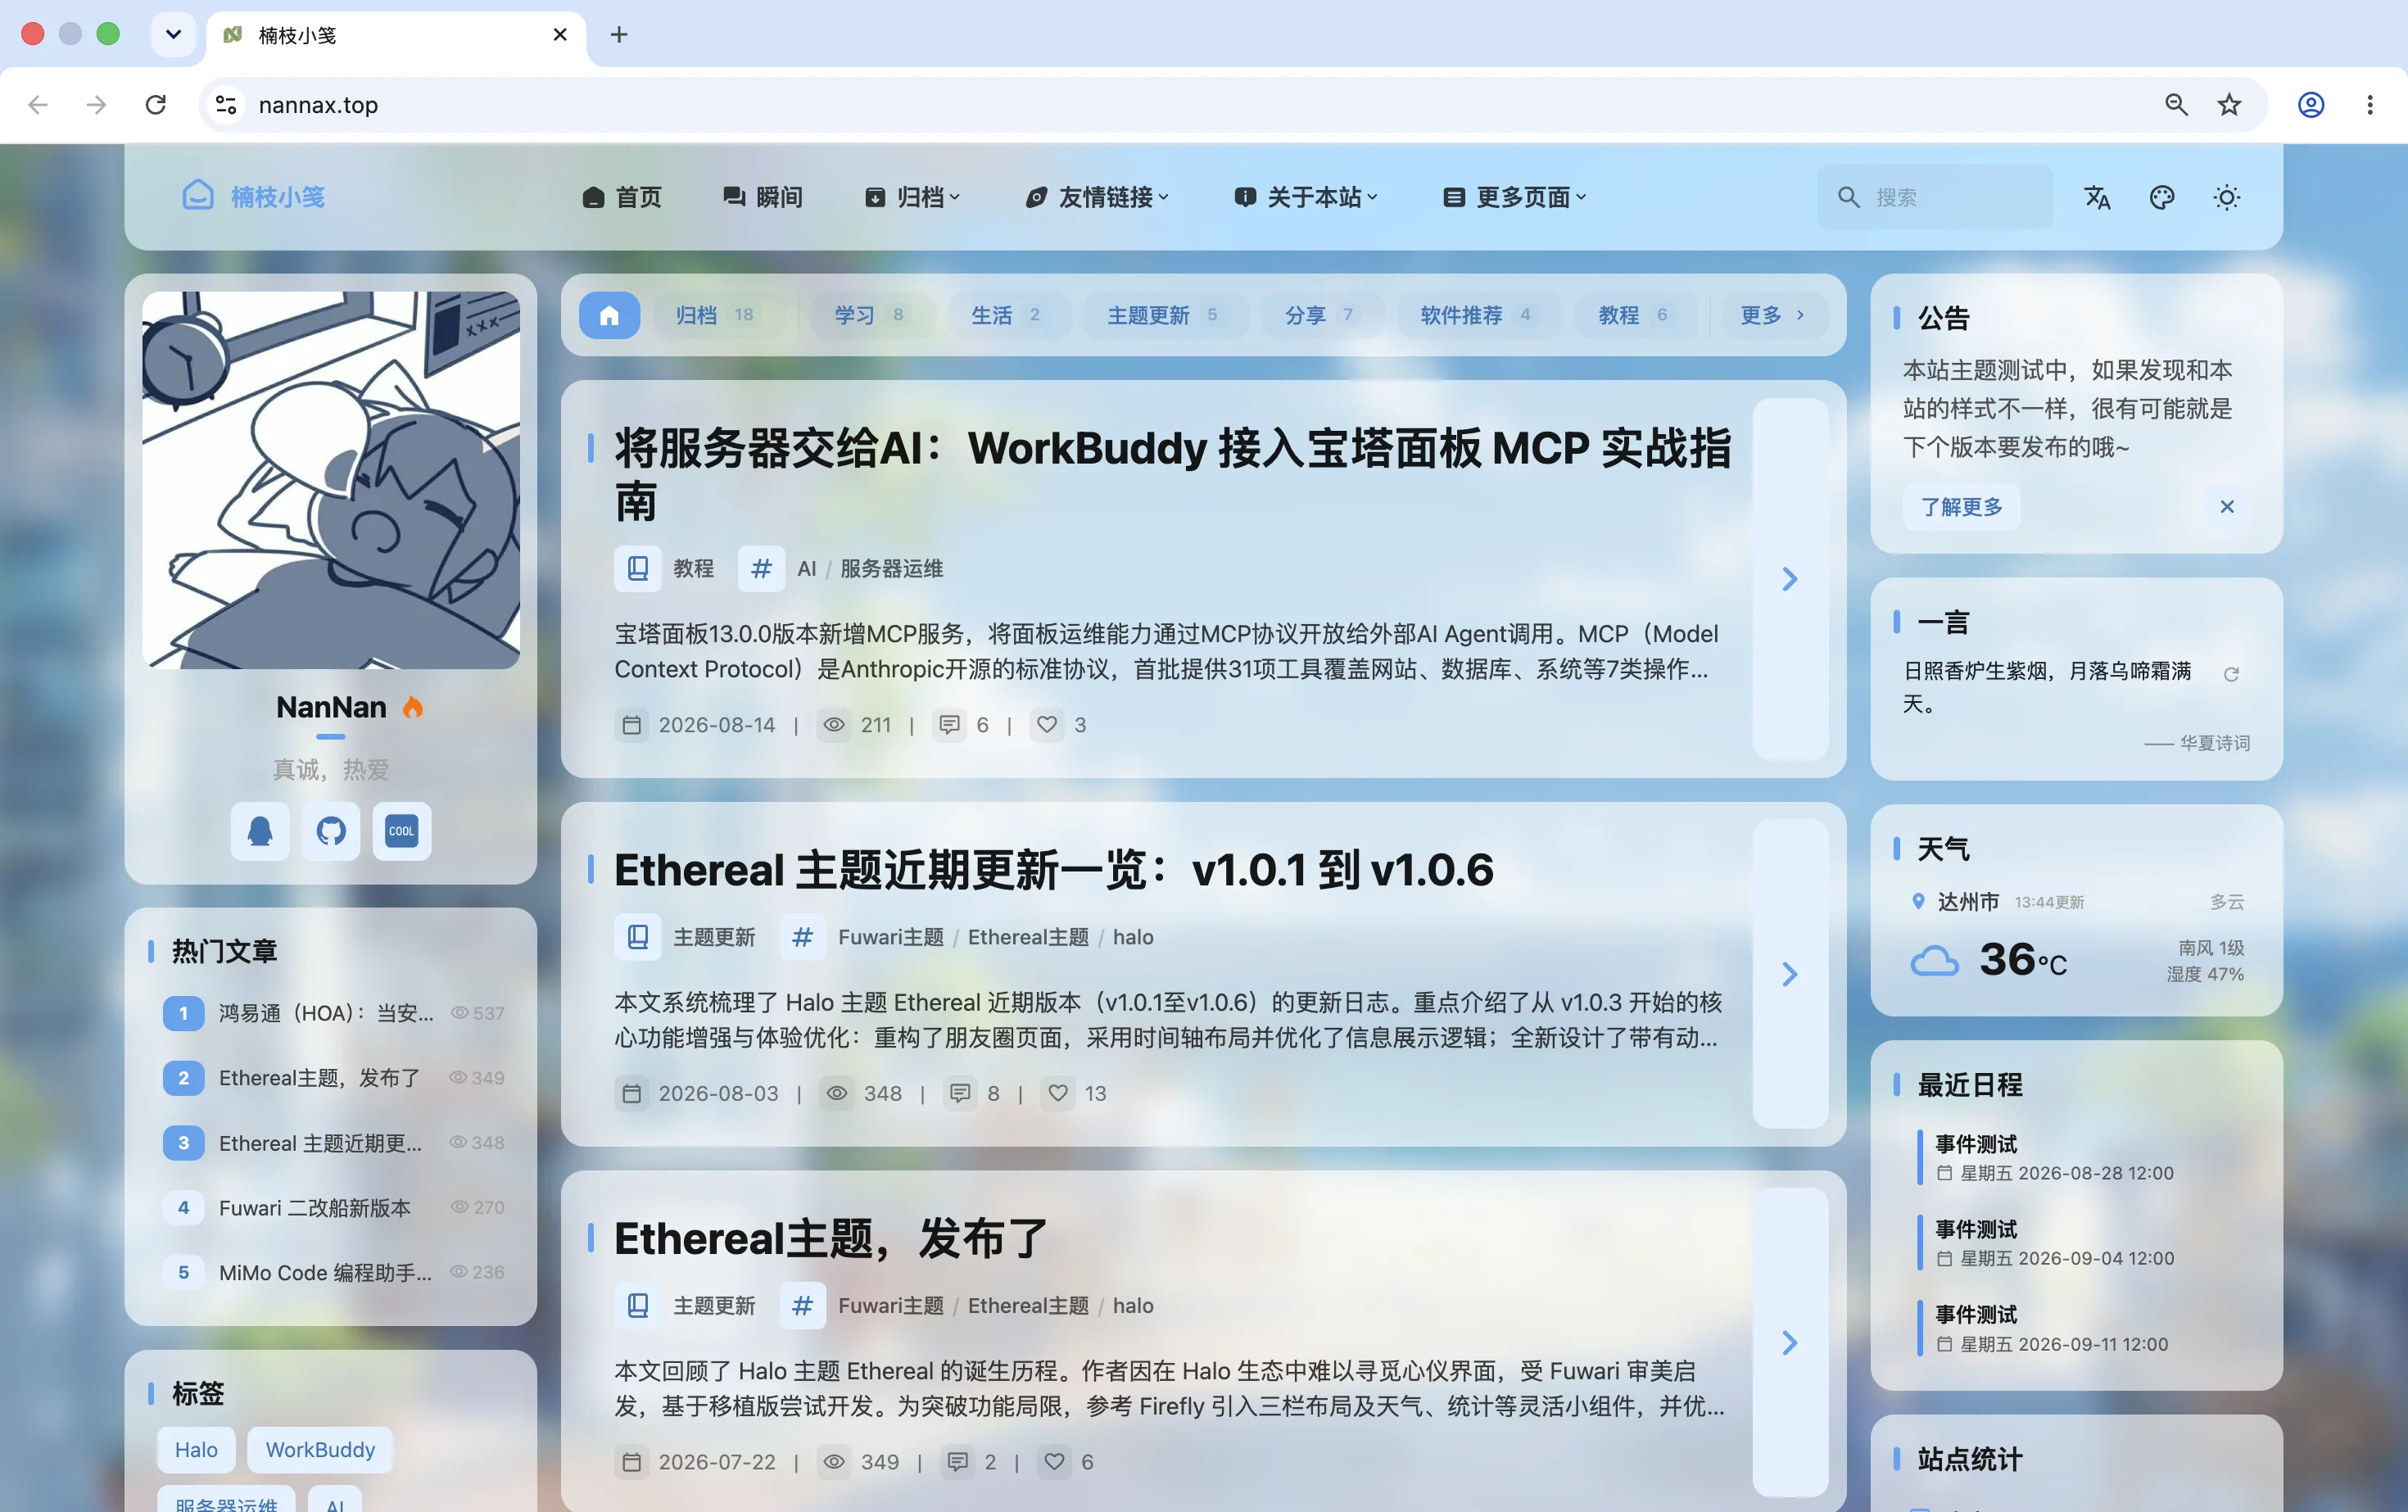
Task: Reload the page
Action: (156, 104)
